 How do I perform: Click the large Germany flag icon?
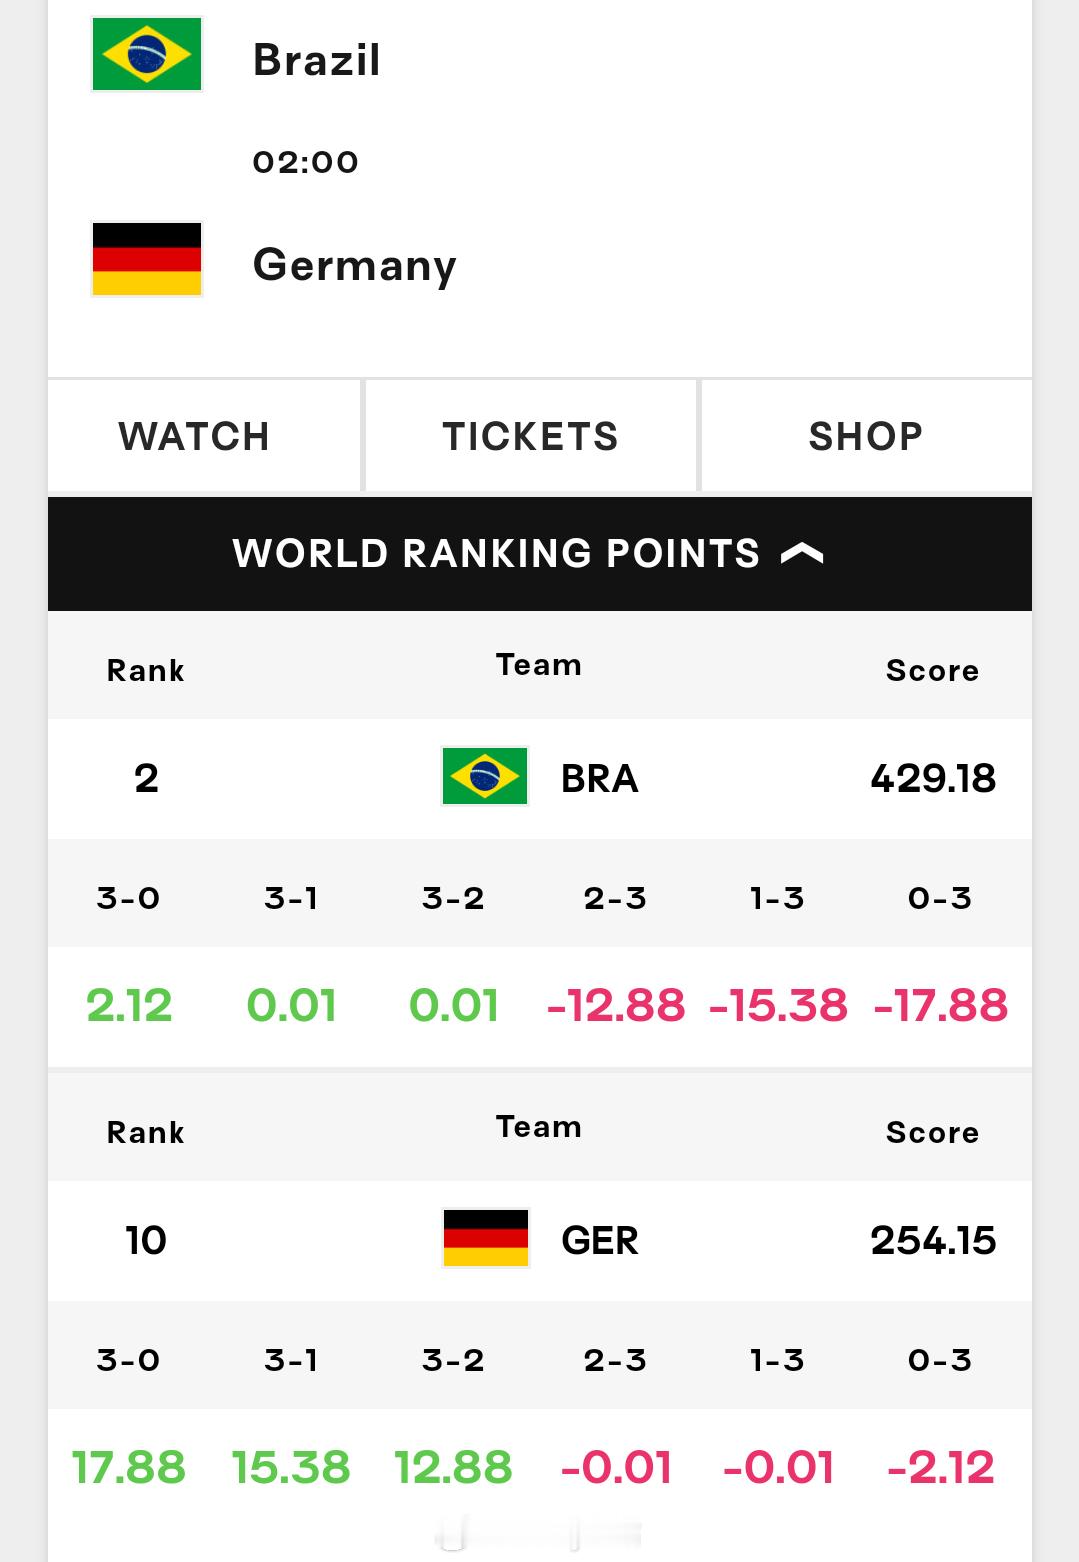[x=147, y=259]
